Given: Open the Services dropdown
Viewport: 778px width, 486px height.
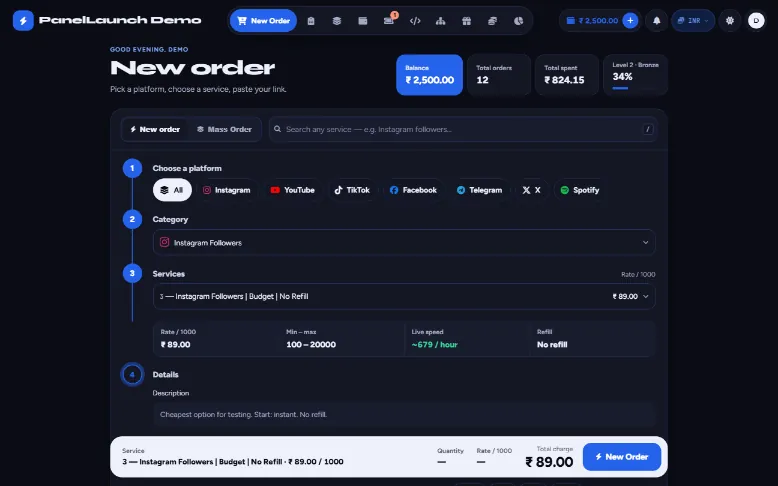Looking at the screenshot, I should 404,296.
